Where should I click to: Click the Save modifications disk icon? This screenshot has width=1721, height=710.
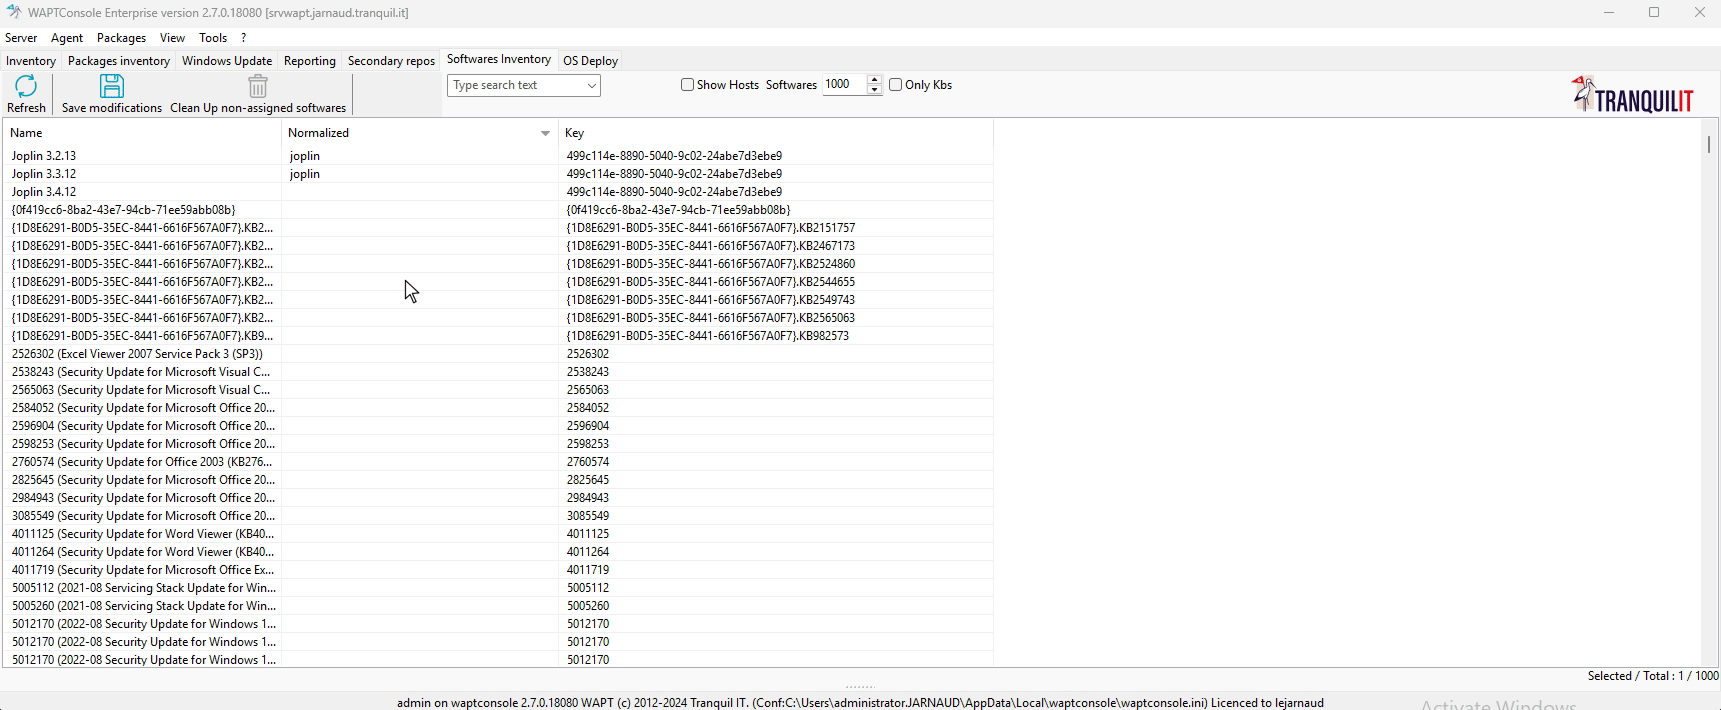tap(112, 86)
